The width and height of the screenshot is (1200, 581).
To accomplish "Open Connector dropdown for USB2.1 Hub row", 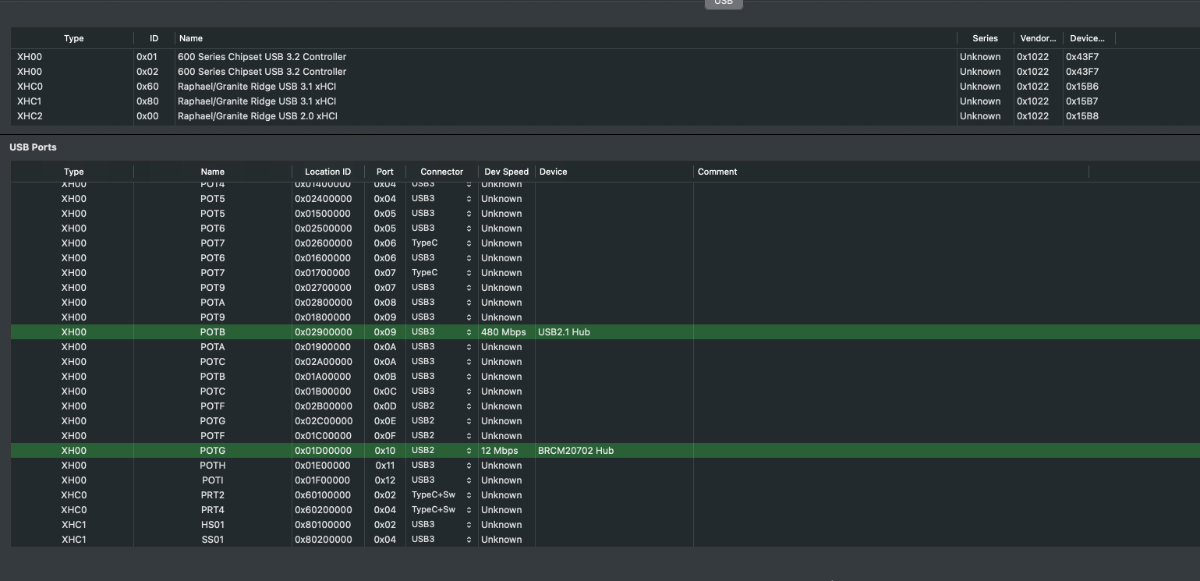I will point(441,332).
